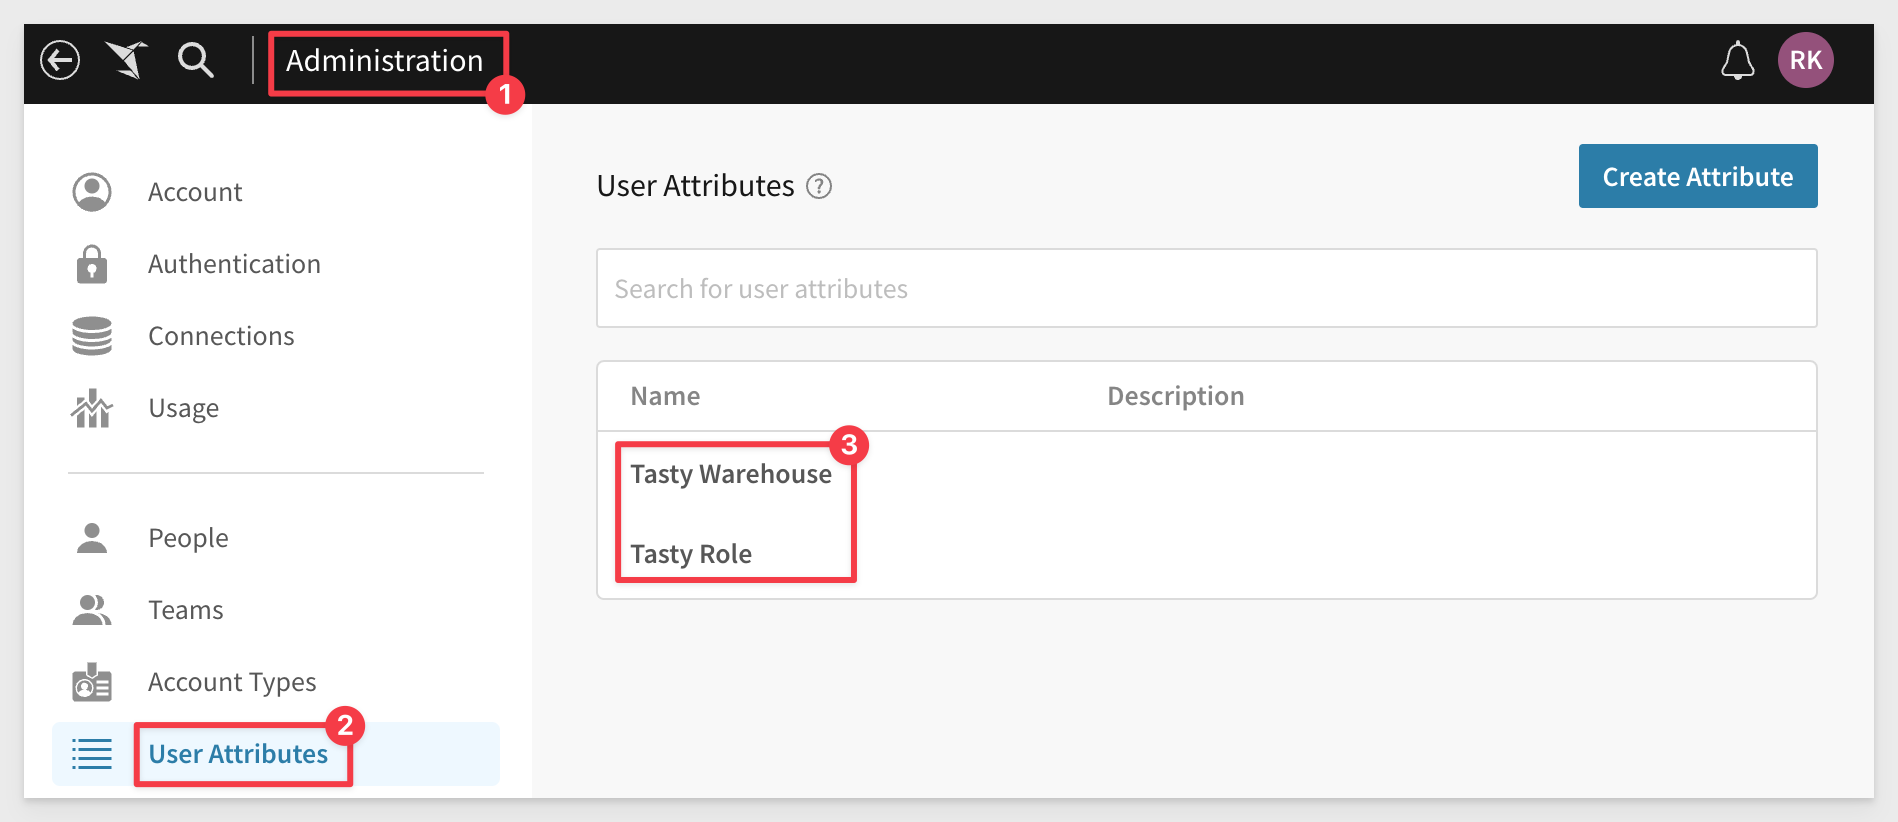Open the Tasty Warehouse attribute
This screenshot has height=822, width=1898.
[x=731, y=474]
